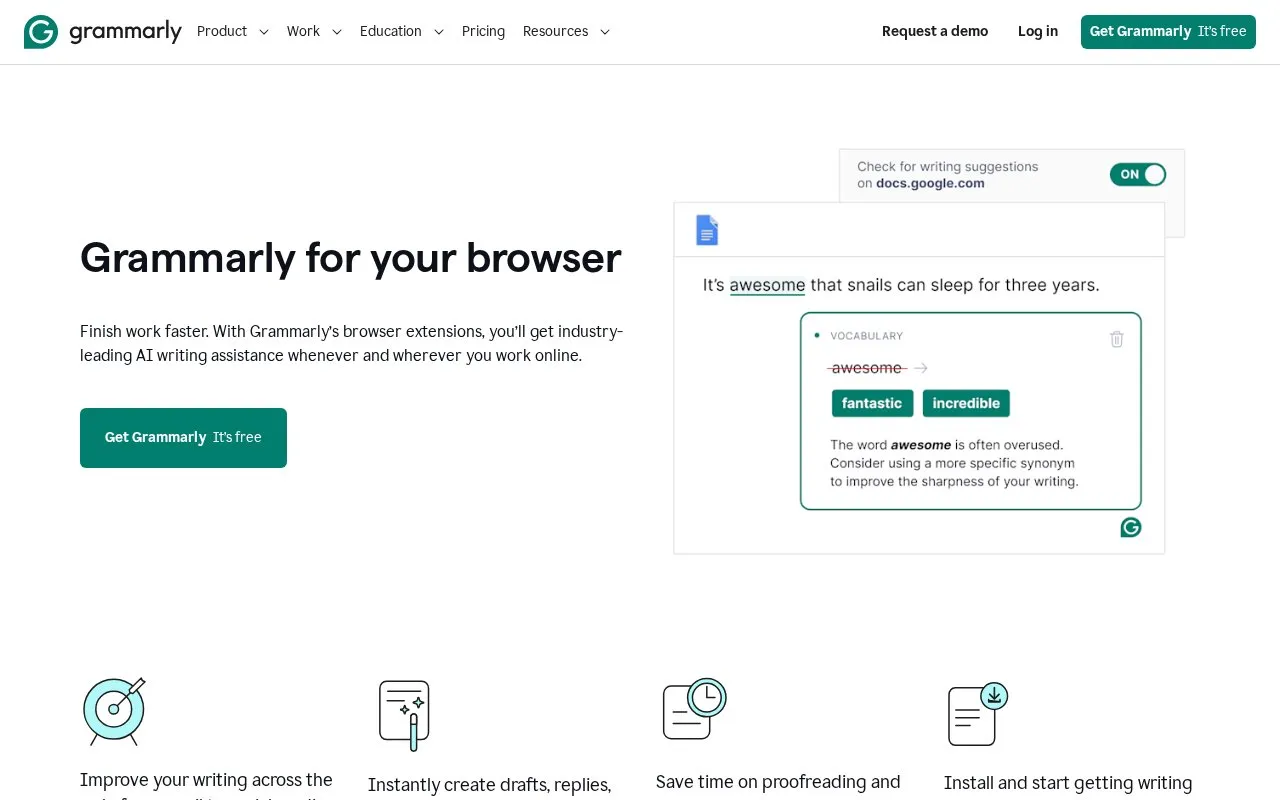The width and height of the screenshot is (1280, 800).
Task: Open the Product menu
Action: 222,31
